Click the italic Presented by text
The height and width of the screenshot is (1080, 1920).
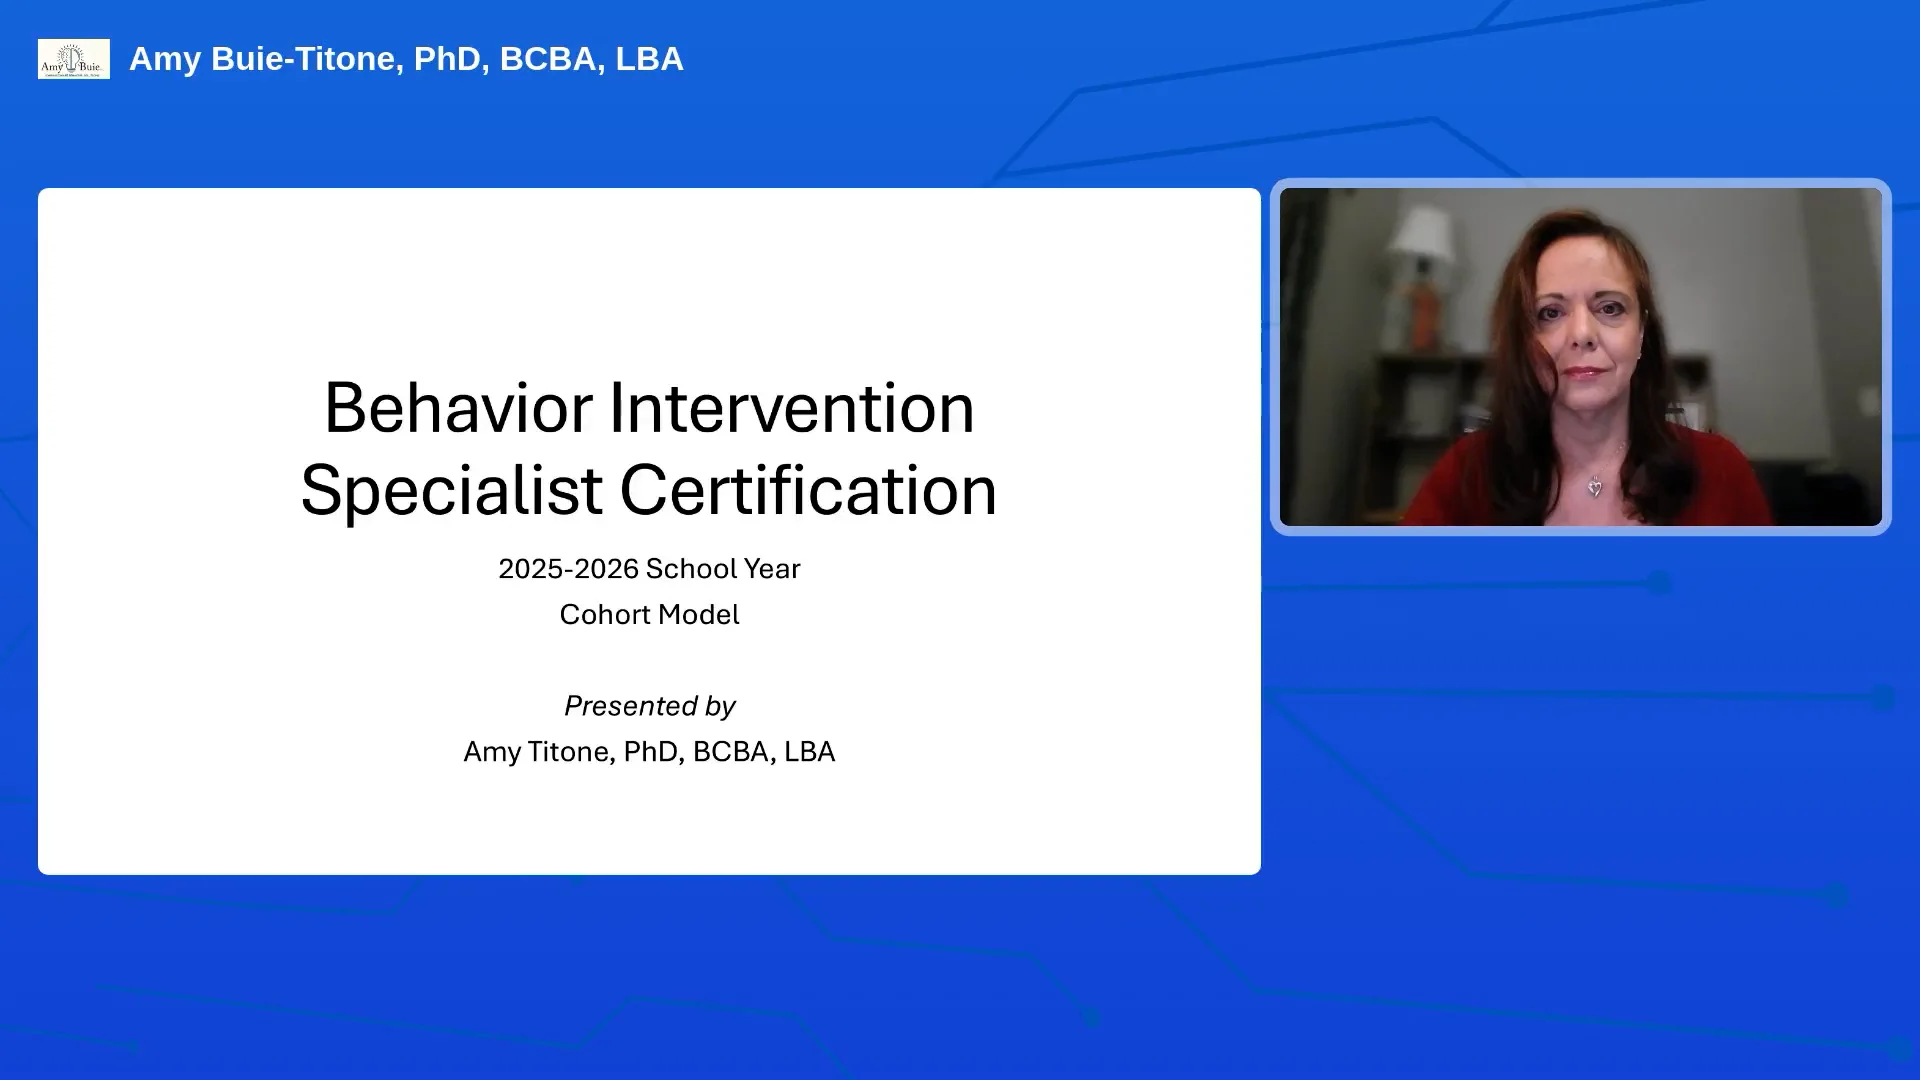[649, 706]
